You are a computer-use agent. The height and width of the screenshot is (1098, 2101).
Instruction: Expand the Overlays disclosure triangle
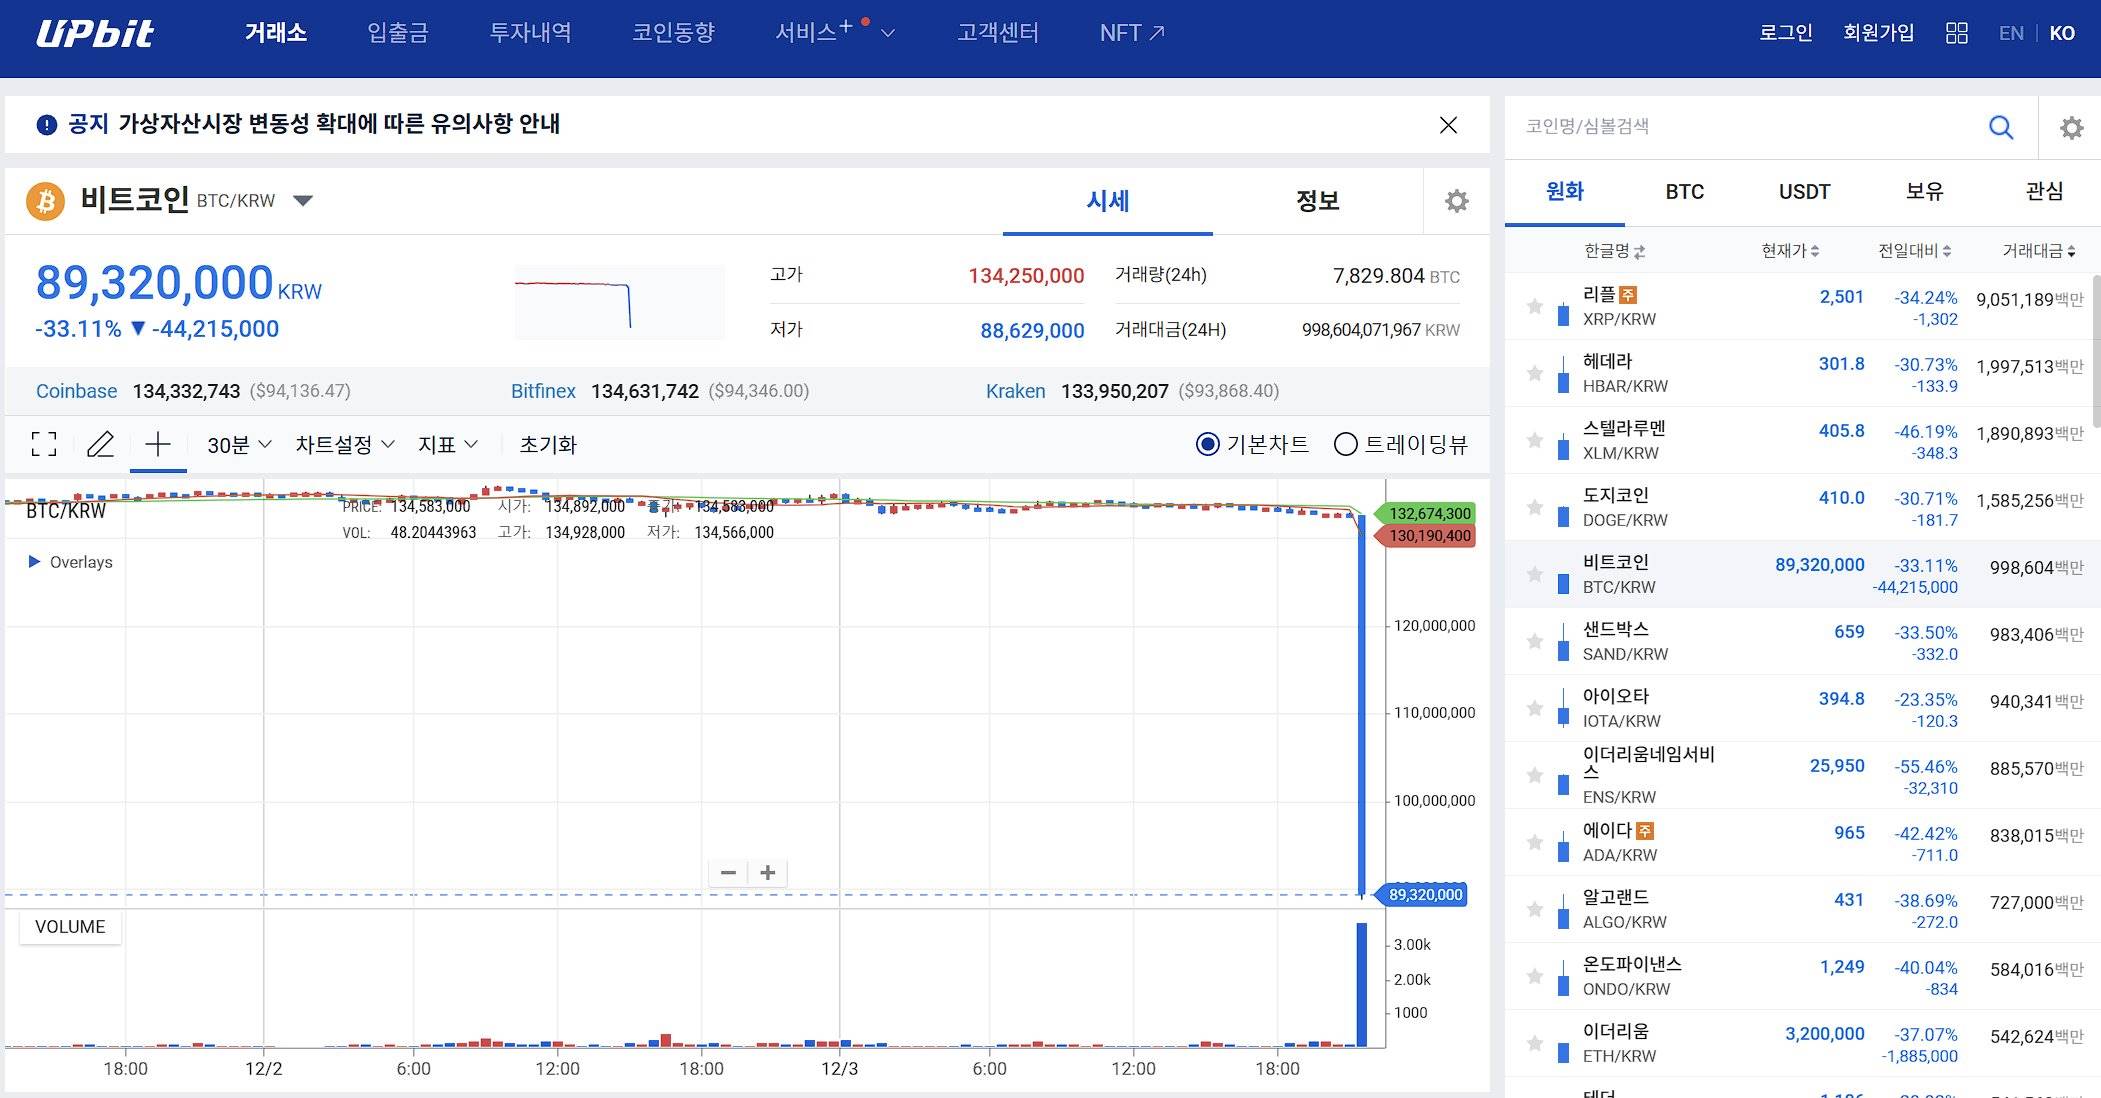click(x=35, y=562)
